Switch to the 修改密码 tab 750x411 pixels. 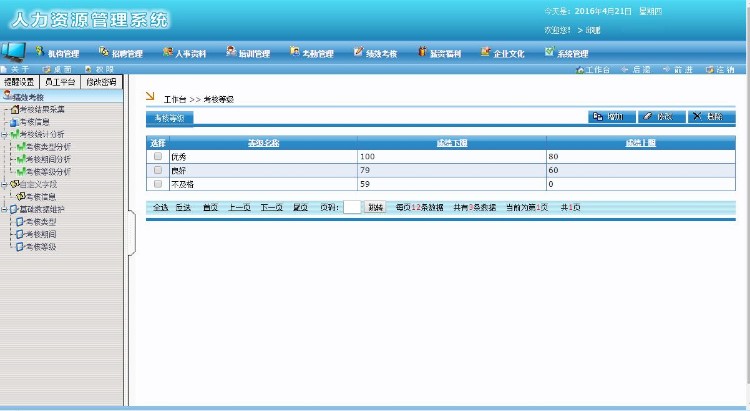tap(101, 82)
